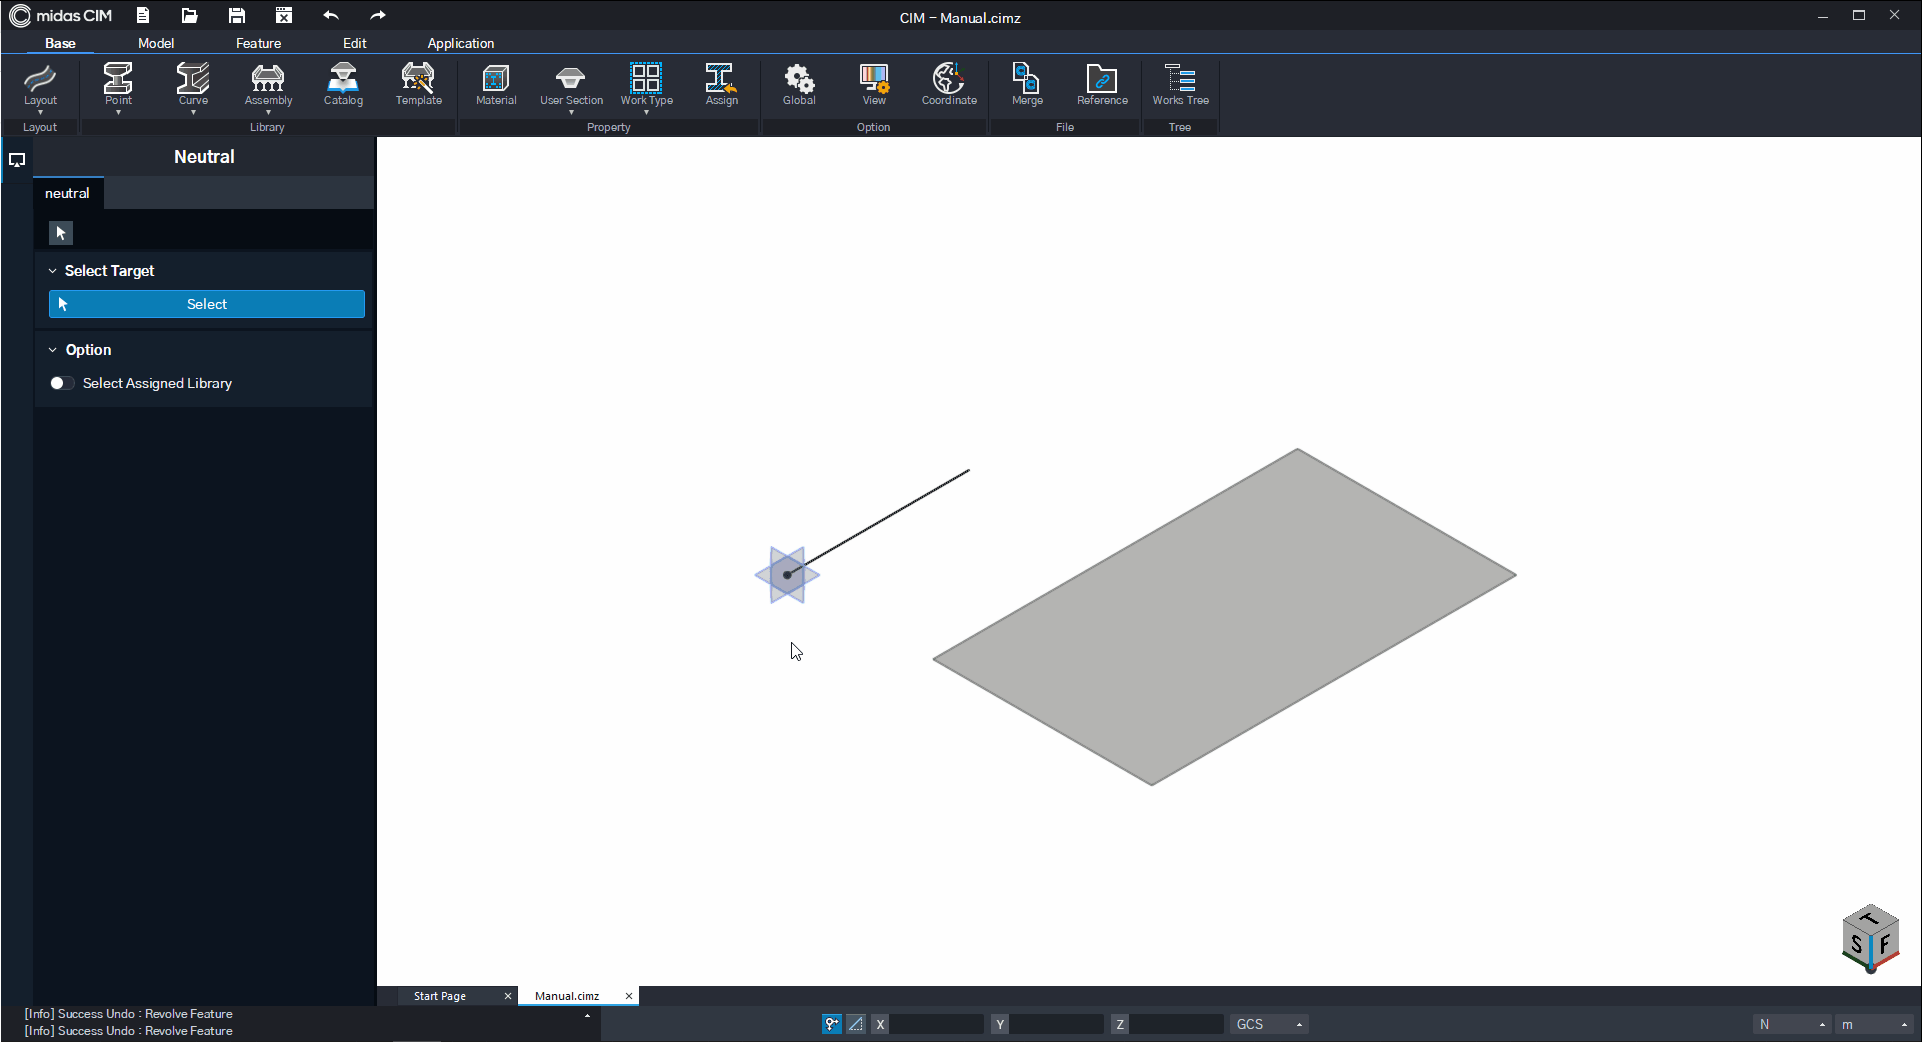
Task: Click the blue Select button
Action: pos(207,304)
